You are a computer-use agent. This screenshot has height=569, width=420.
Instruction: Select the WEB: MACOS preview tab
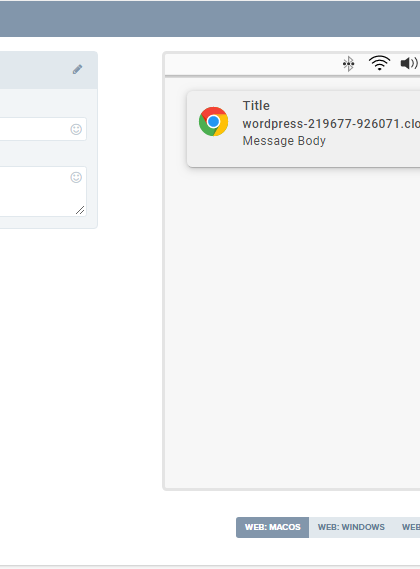pyautogui.click(x=273, y=527)
